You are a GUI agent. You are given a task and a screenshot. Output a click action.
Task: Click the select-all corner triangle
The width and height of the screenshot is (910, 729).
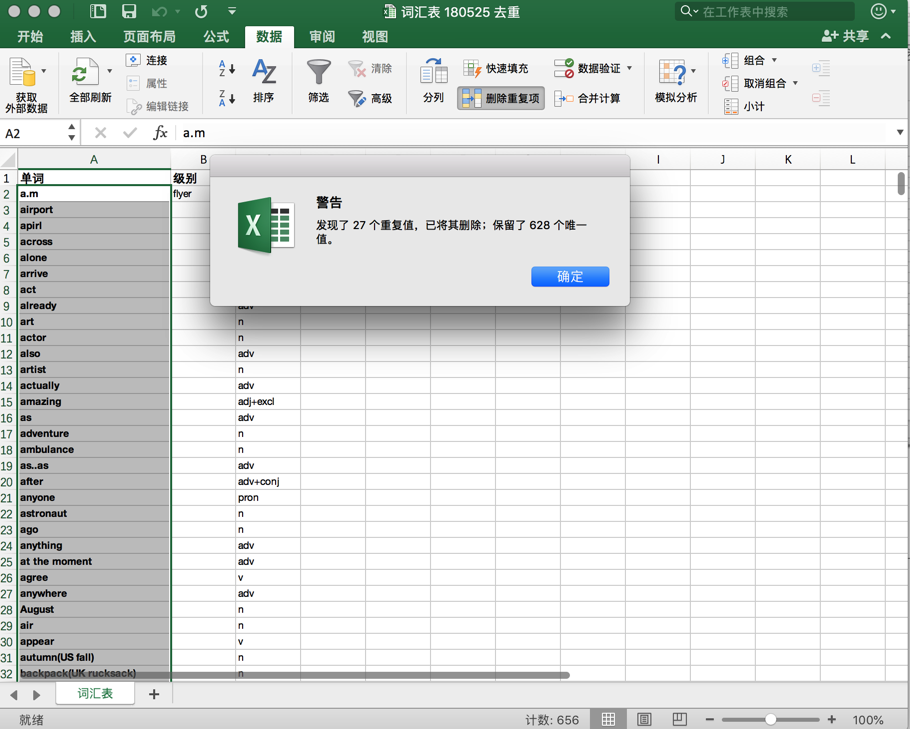[x=8, y=160]
